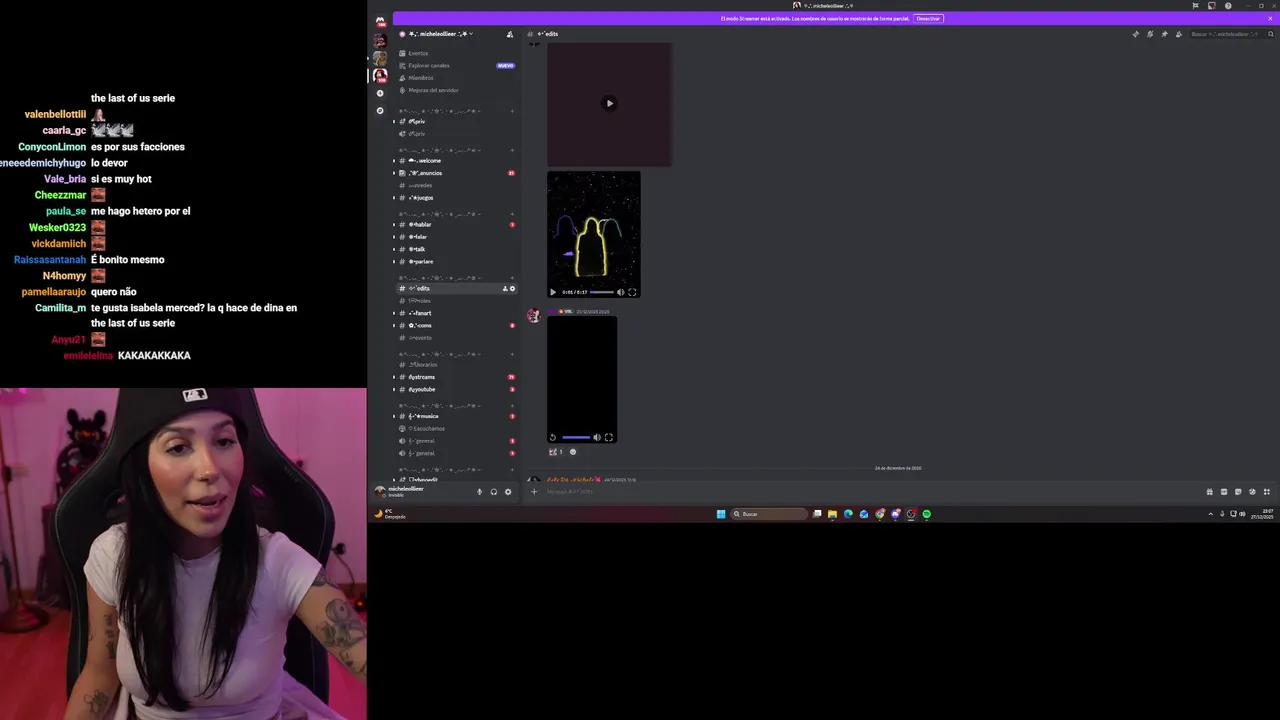The image size is (1280, 720).
Task: Toggle microphone mute in user panel
Action: click(479, 491)
